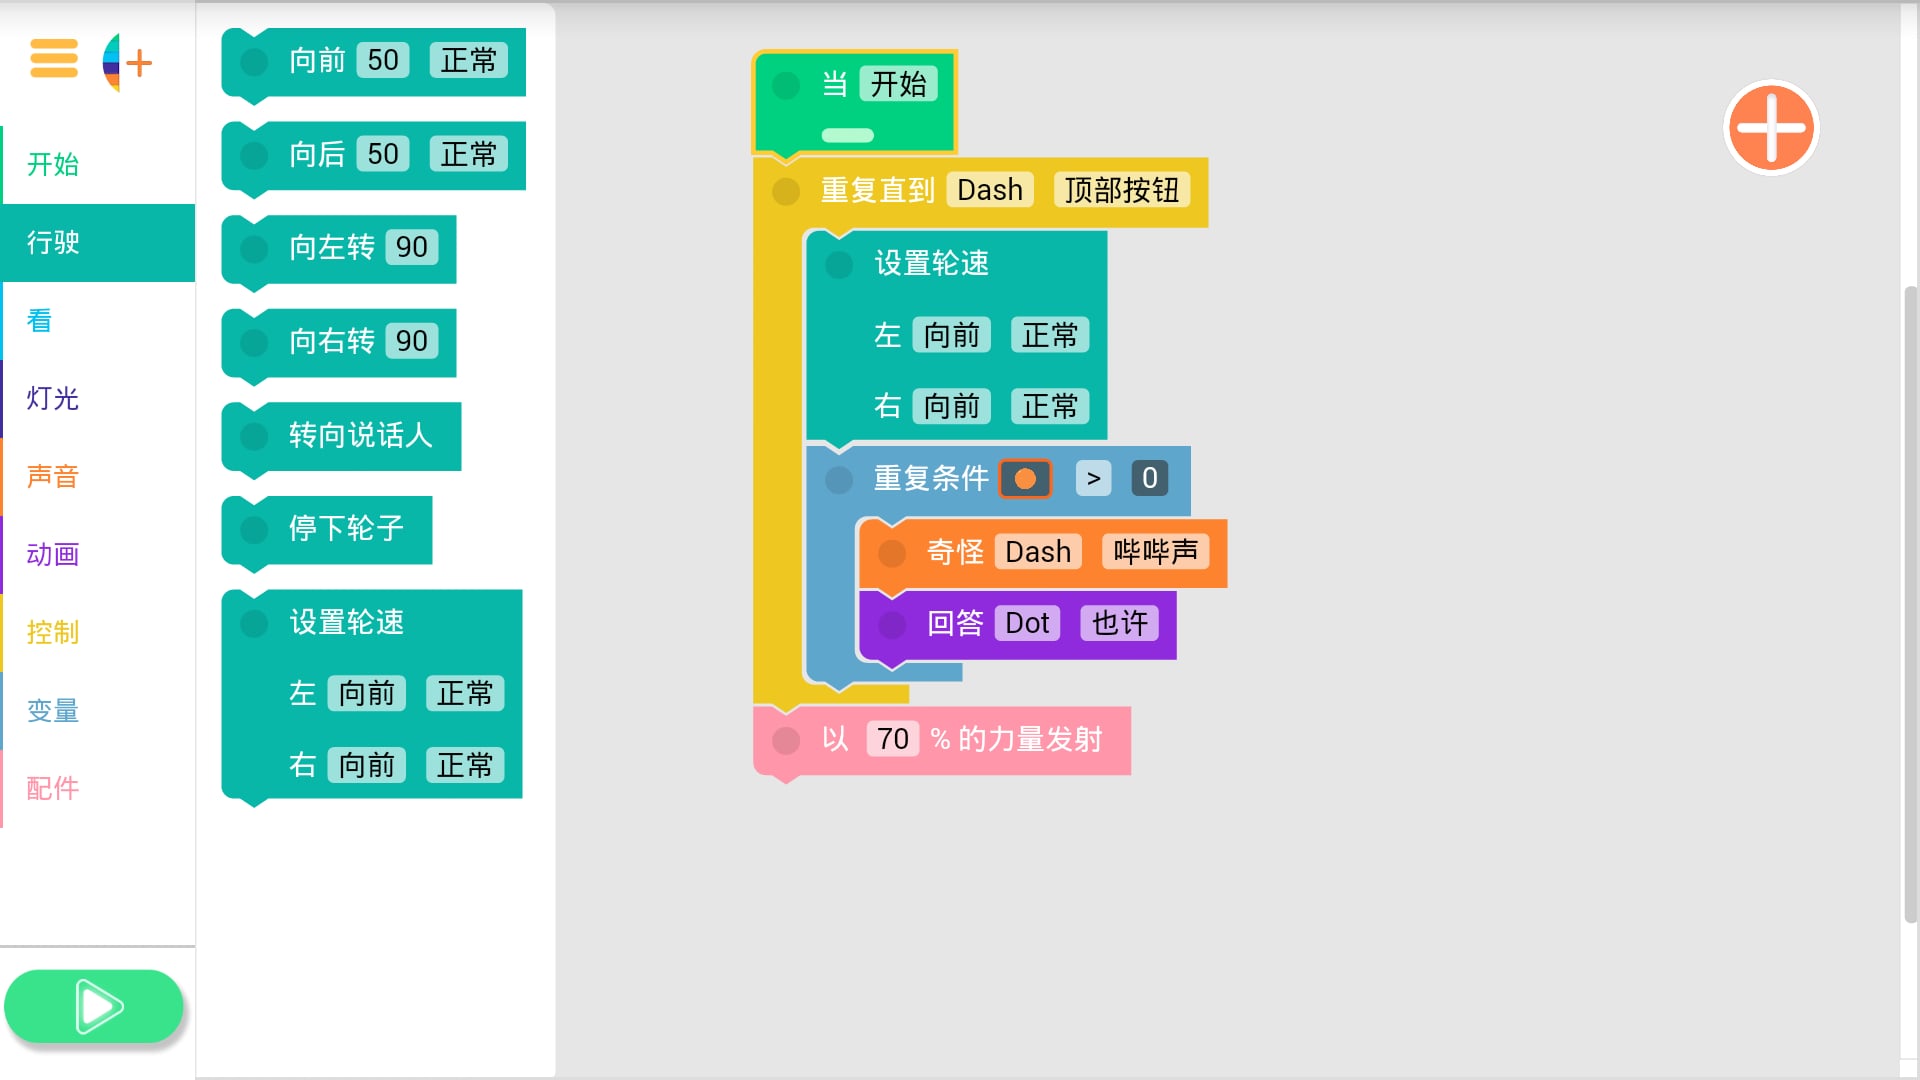
Task: Open workspace right wheel 向前 direction dropdown
Action: (951, 406)
